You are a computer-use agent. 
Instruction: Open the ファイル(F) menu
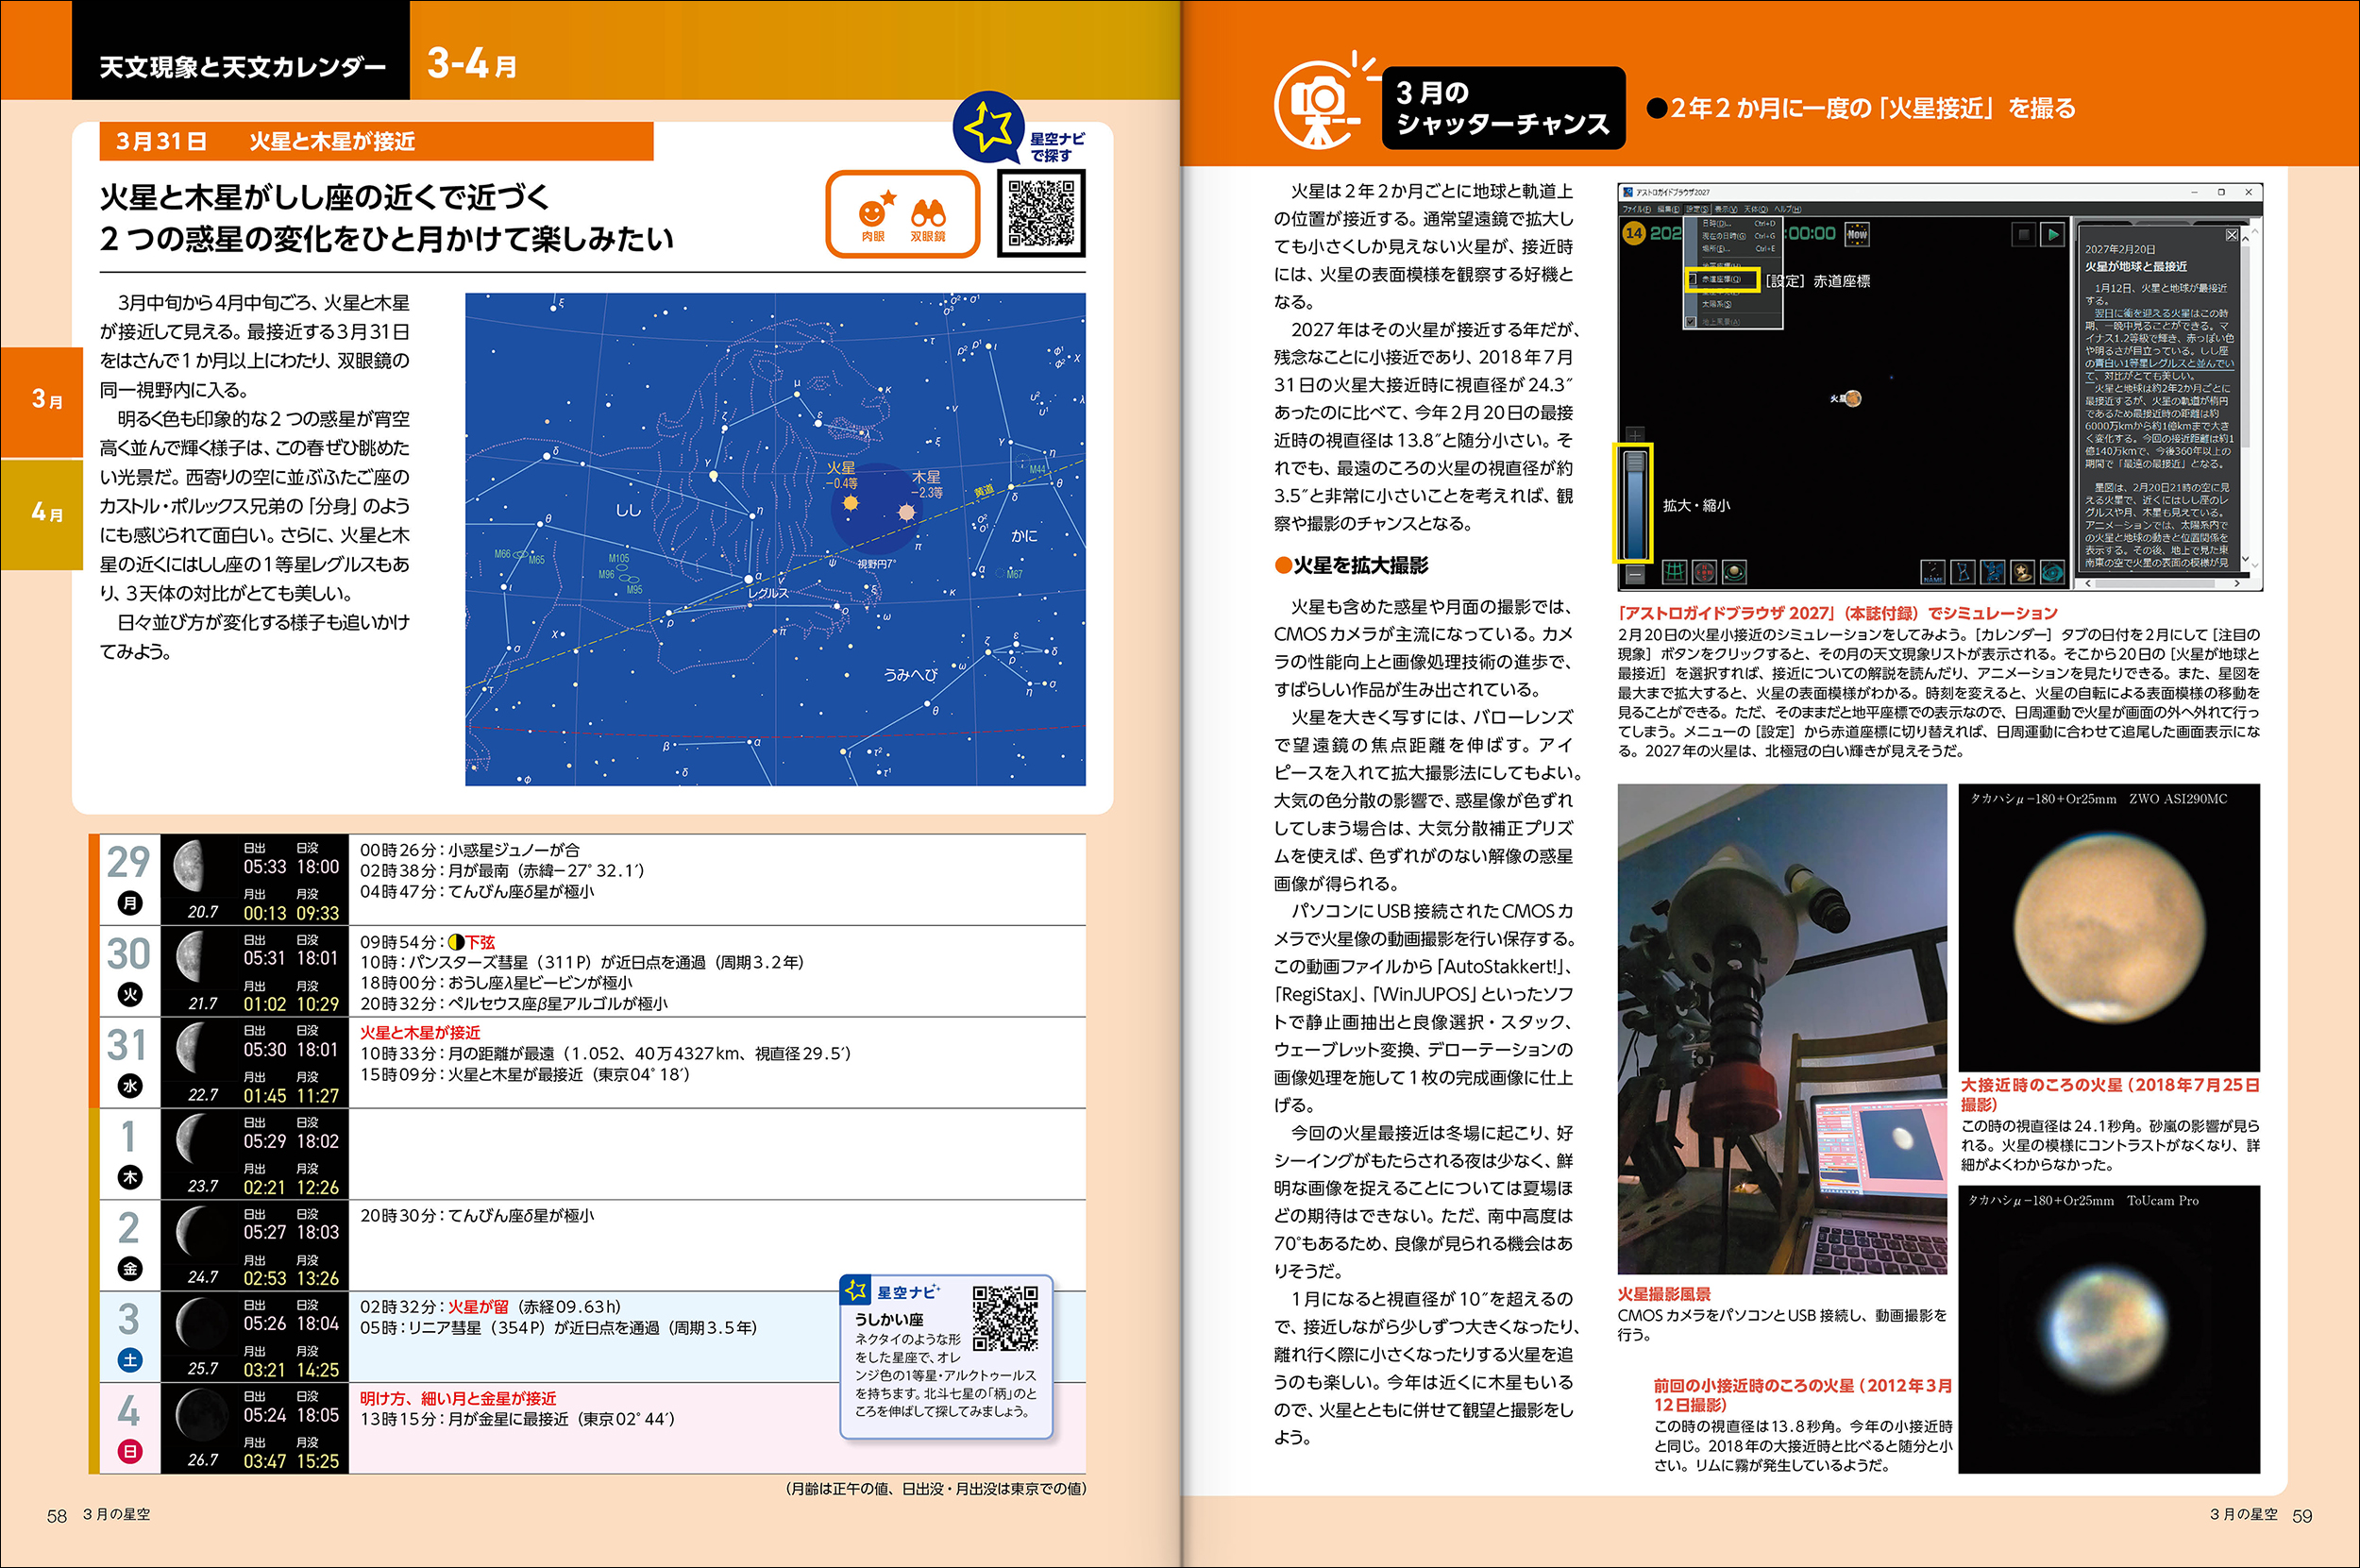1637,209
